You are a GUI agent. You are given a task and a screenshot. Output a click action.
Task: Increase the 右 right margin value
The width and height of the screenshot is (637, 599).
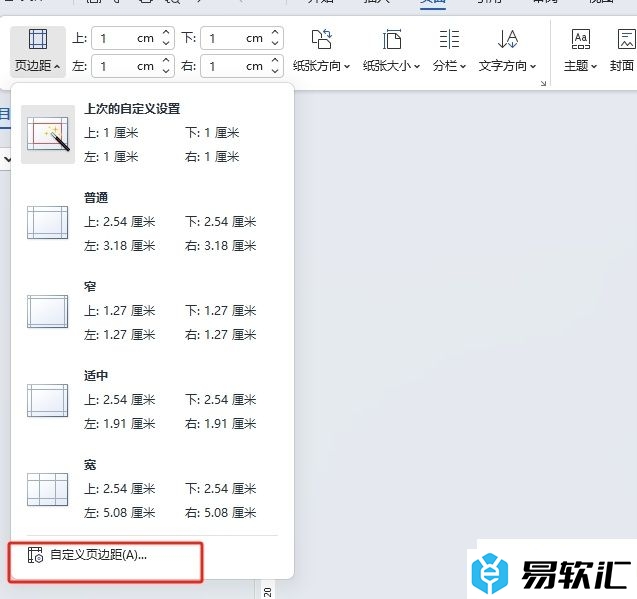tap(275, 60)
